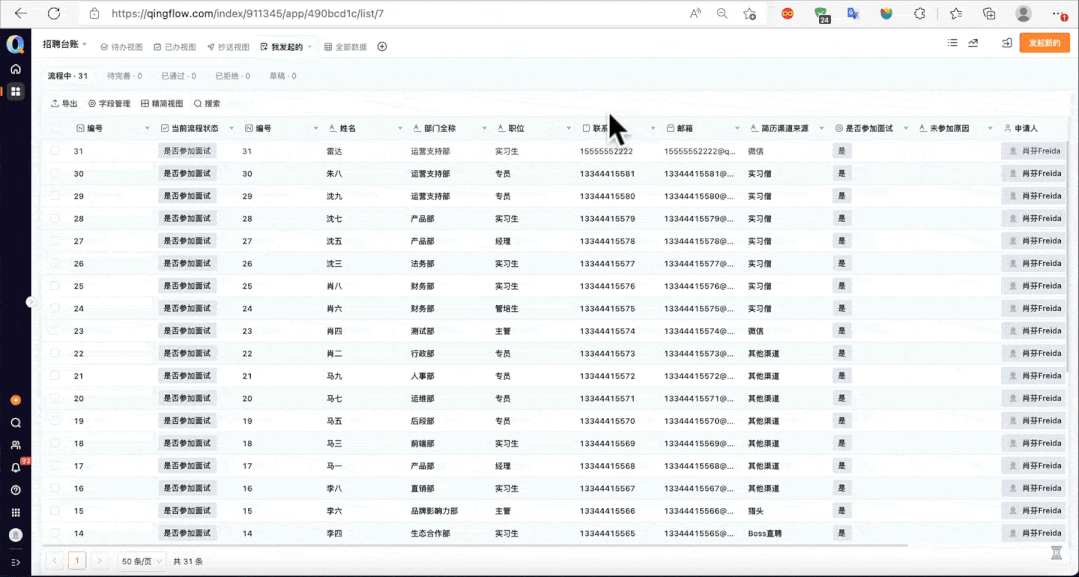1079x577 pixels.
Task: Tick checkbox for row 22 肖二
Action: (x=55, y=353)
